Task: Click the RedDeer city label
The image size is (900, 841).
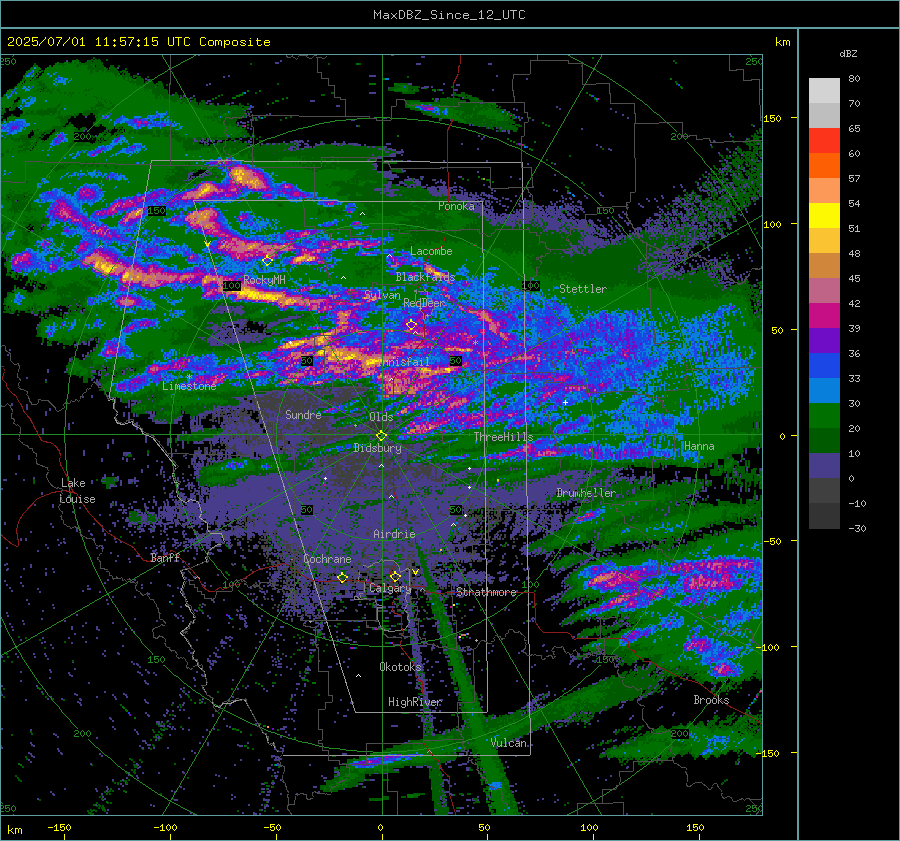Action: (x=424, y=303)
